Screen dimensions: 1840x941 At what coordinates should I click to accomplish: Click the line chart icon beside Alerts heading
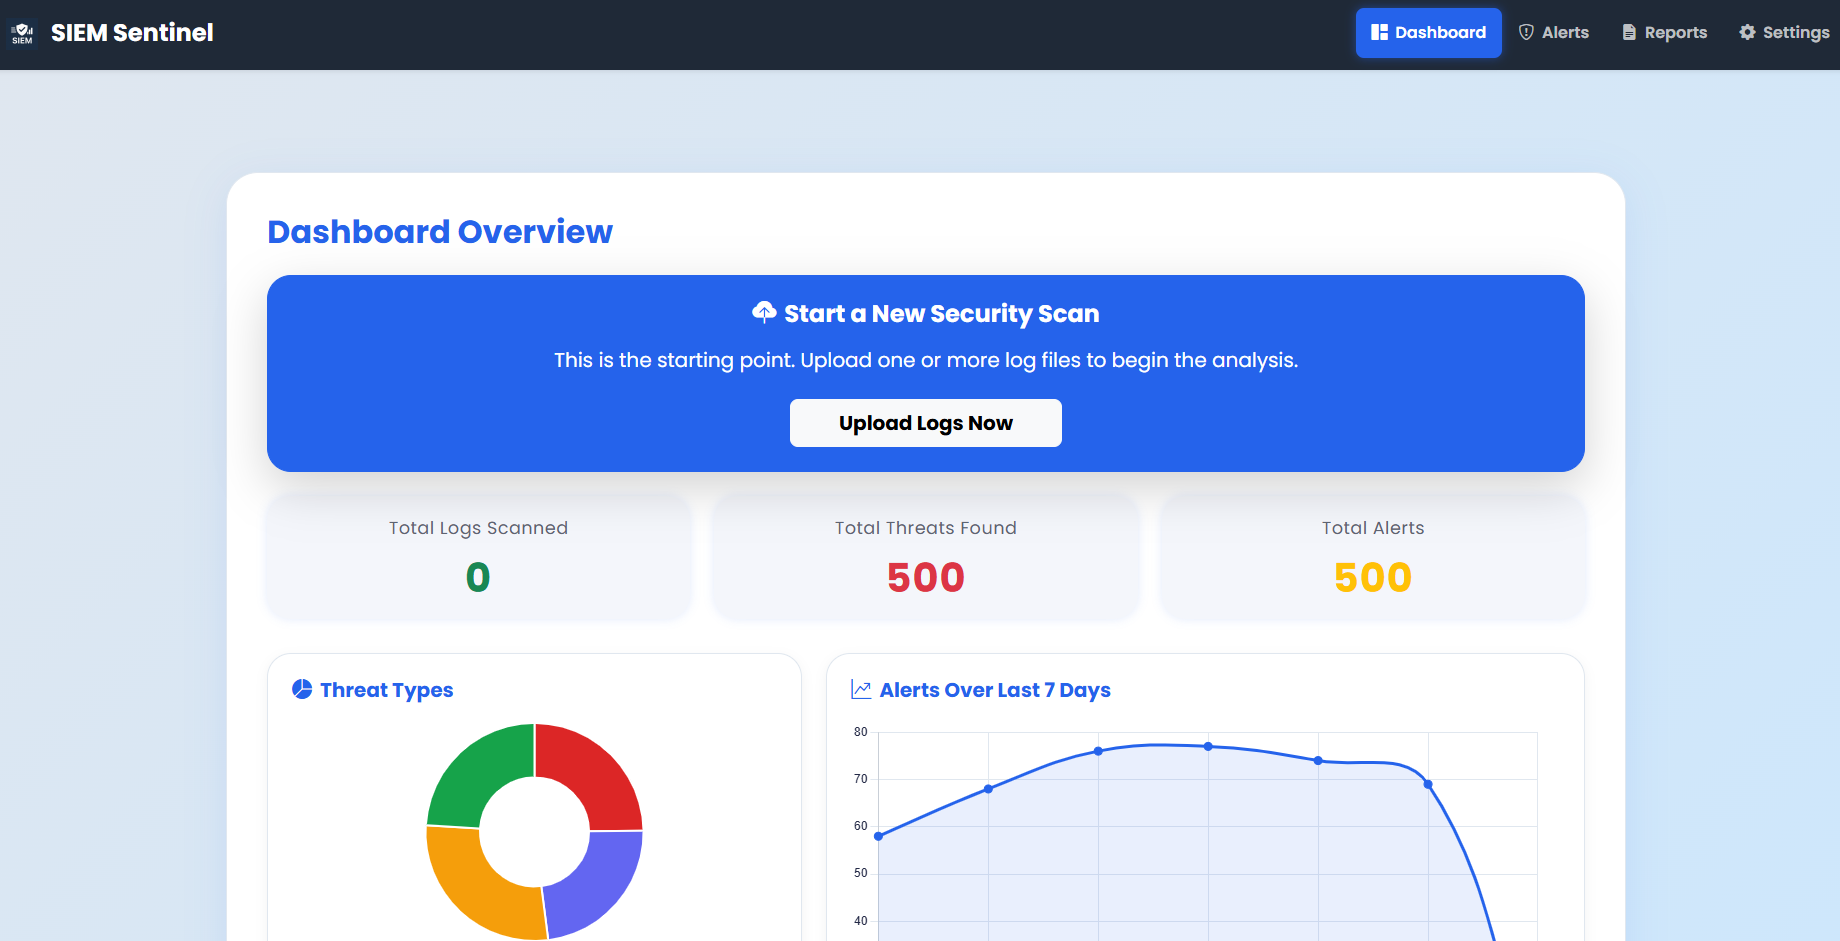[x=861, y=689]
